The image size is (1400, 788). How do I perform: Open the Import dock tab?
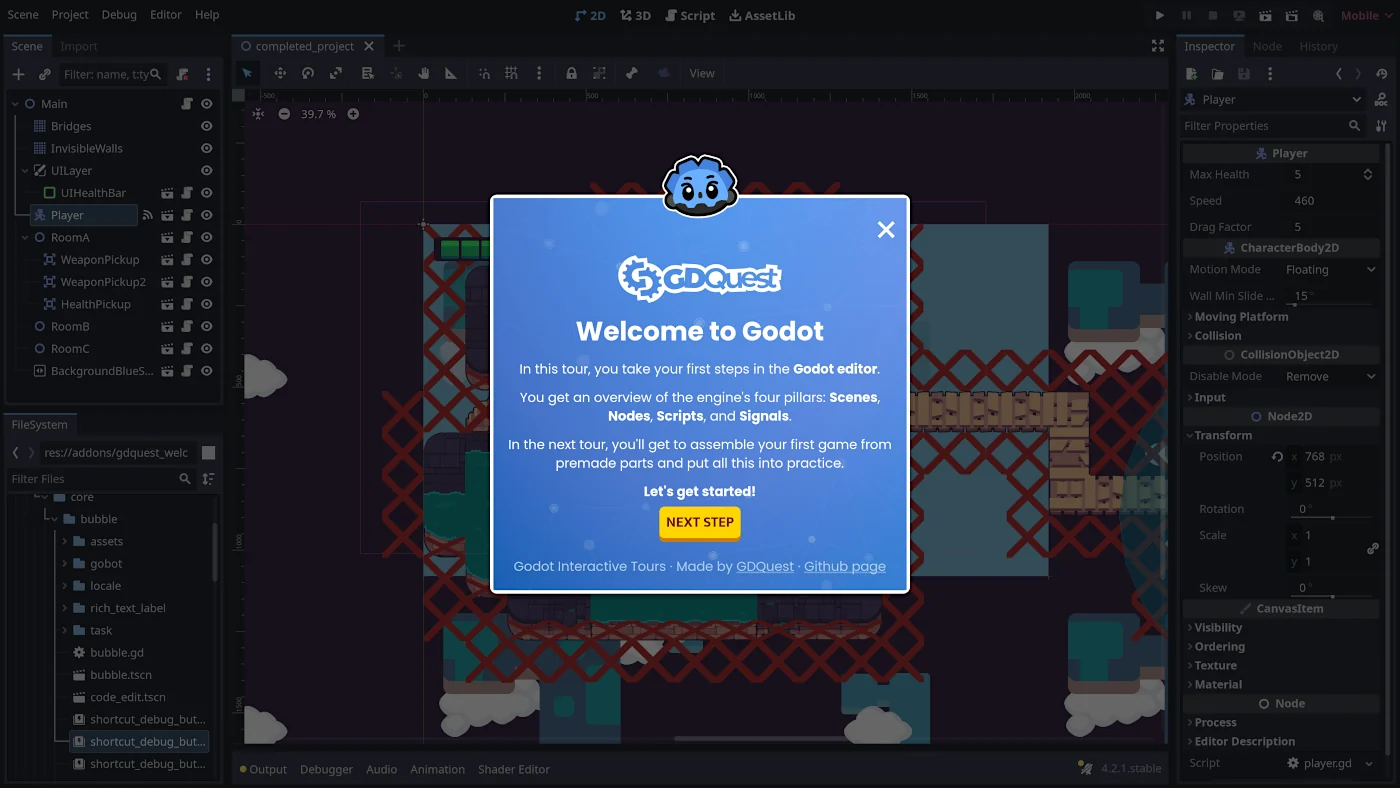(x=79, y=46)
